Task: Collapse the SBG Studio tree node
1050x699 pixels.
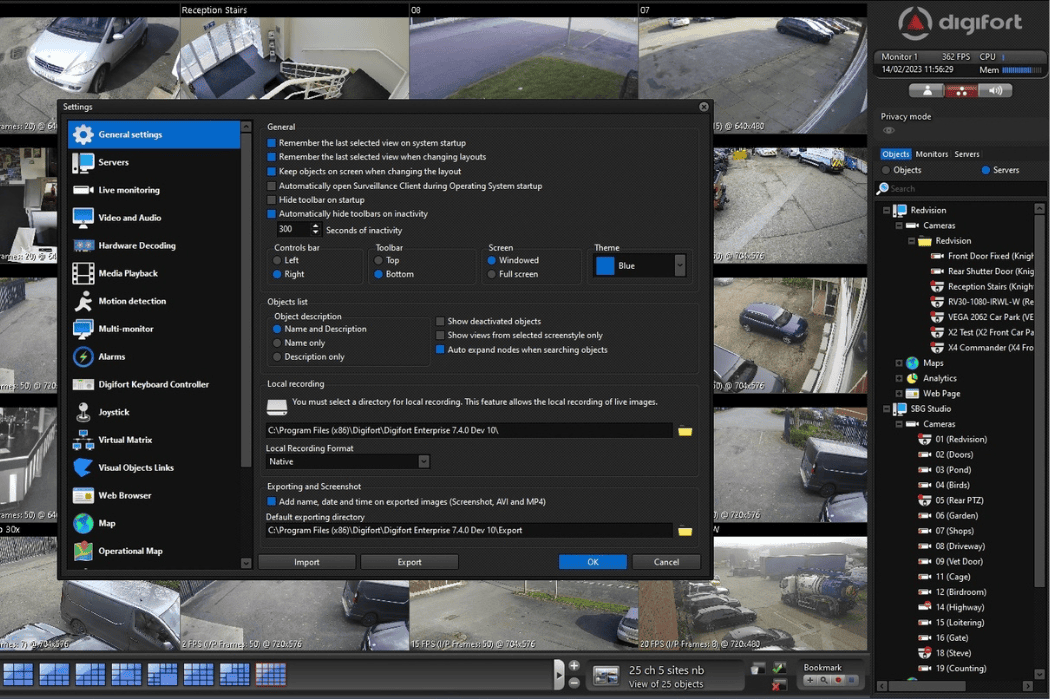Action: pyautogui.click(x=886, y=409)
